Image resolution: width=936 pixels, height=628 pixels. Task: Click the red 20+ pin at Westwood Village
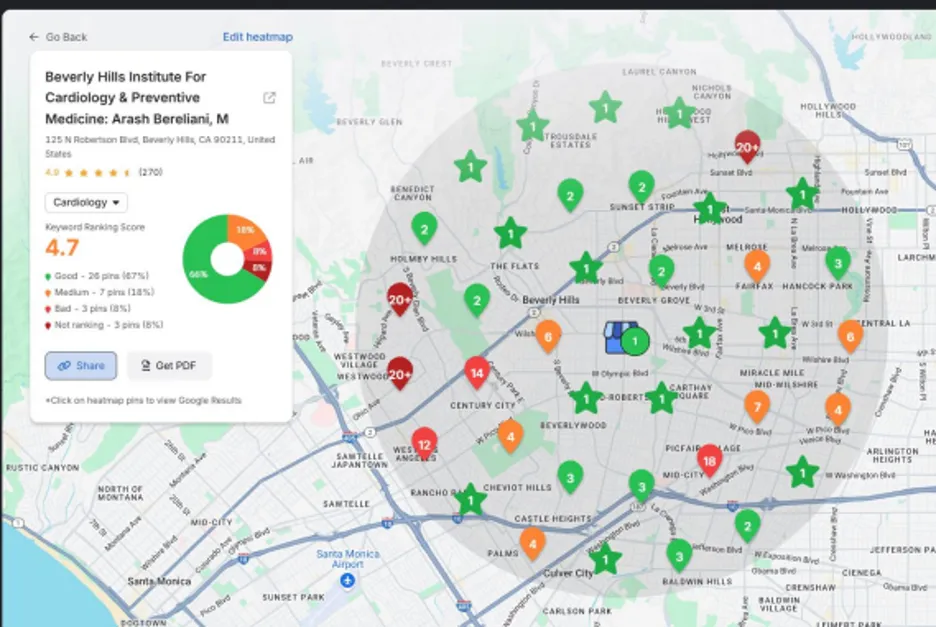click(x=400, y=374)
